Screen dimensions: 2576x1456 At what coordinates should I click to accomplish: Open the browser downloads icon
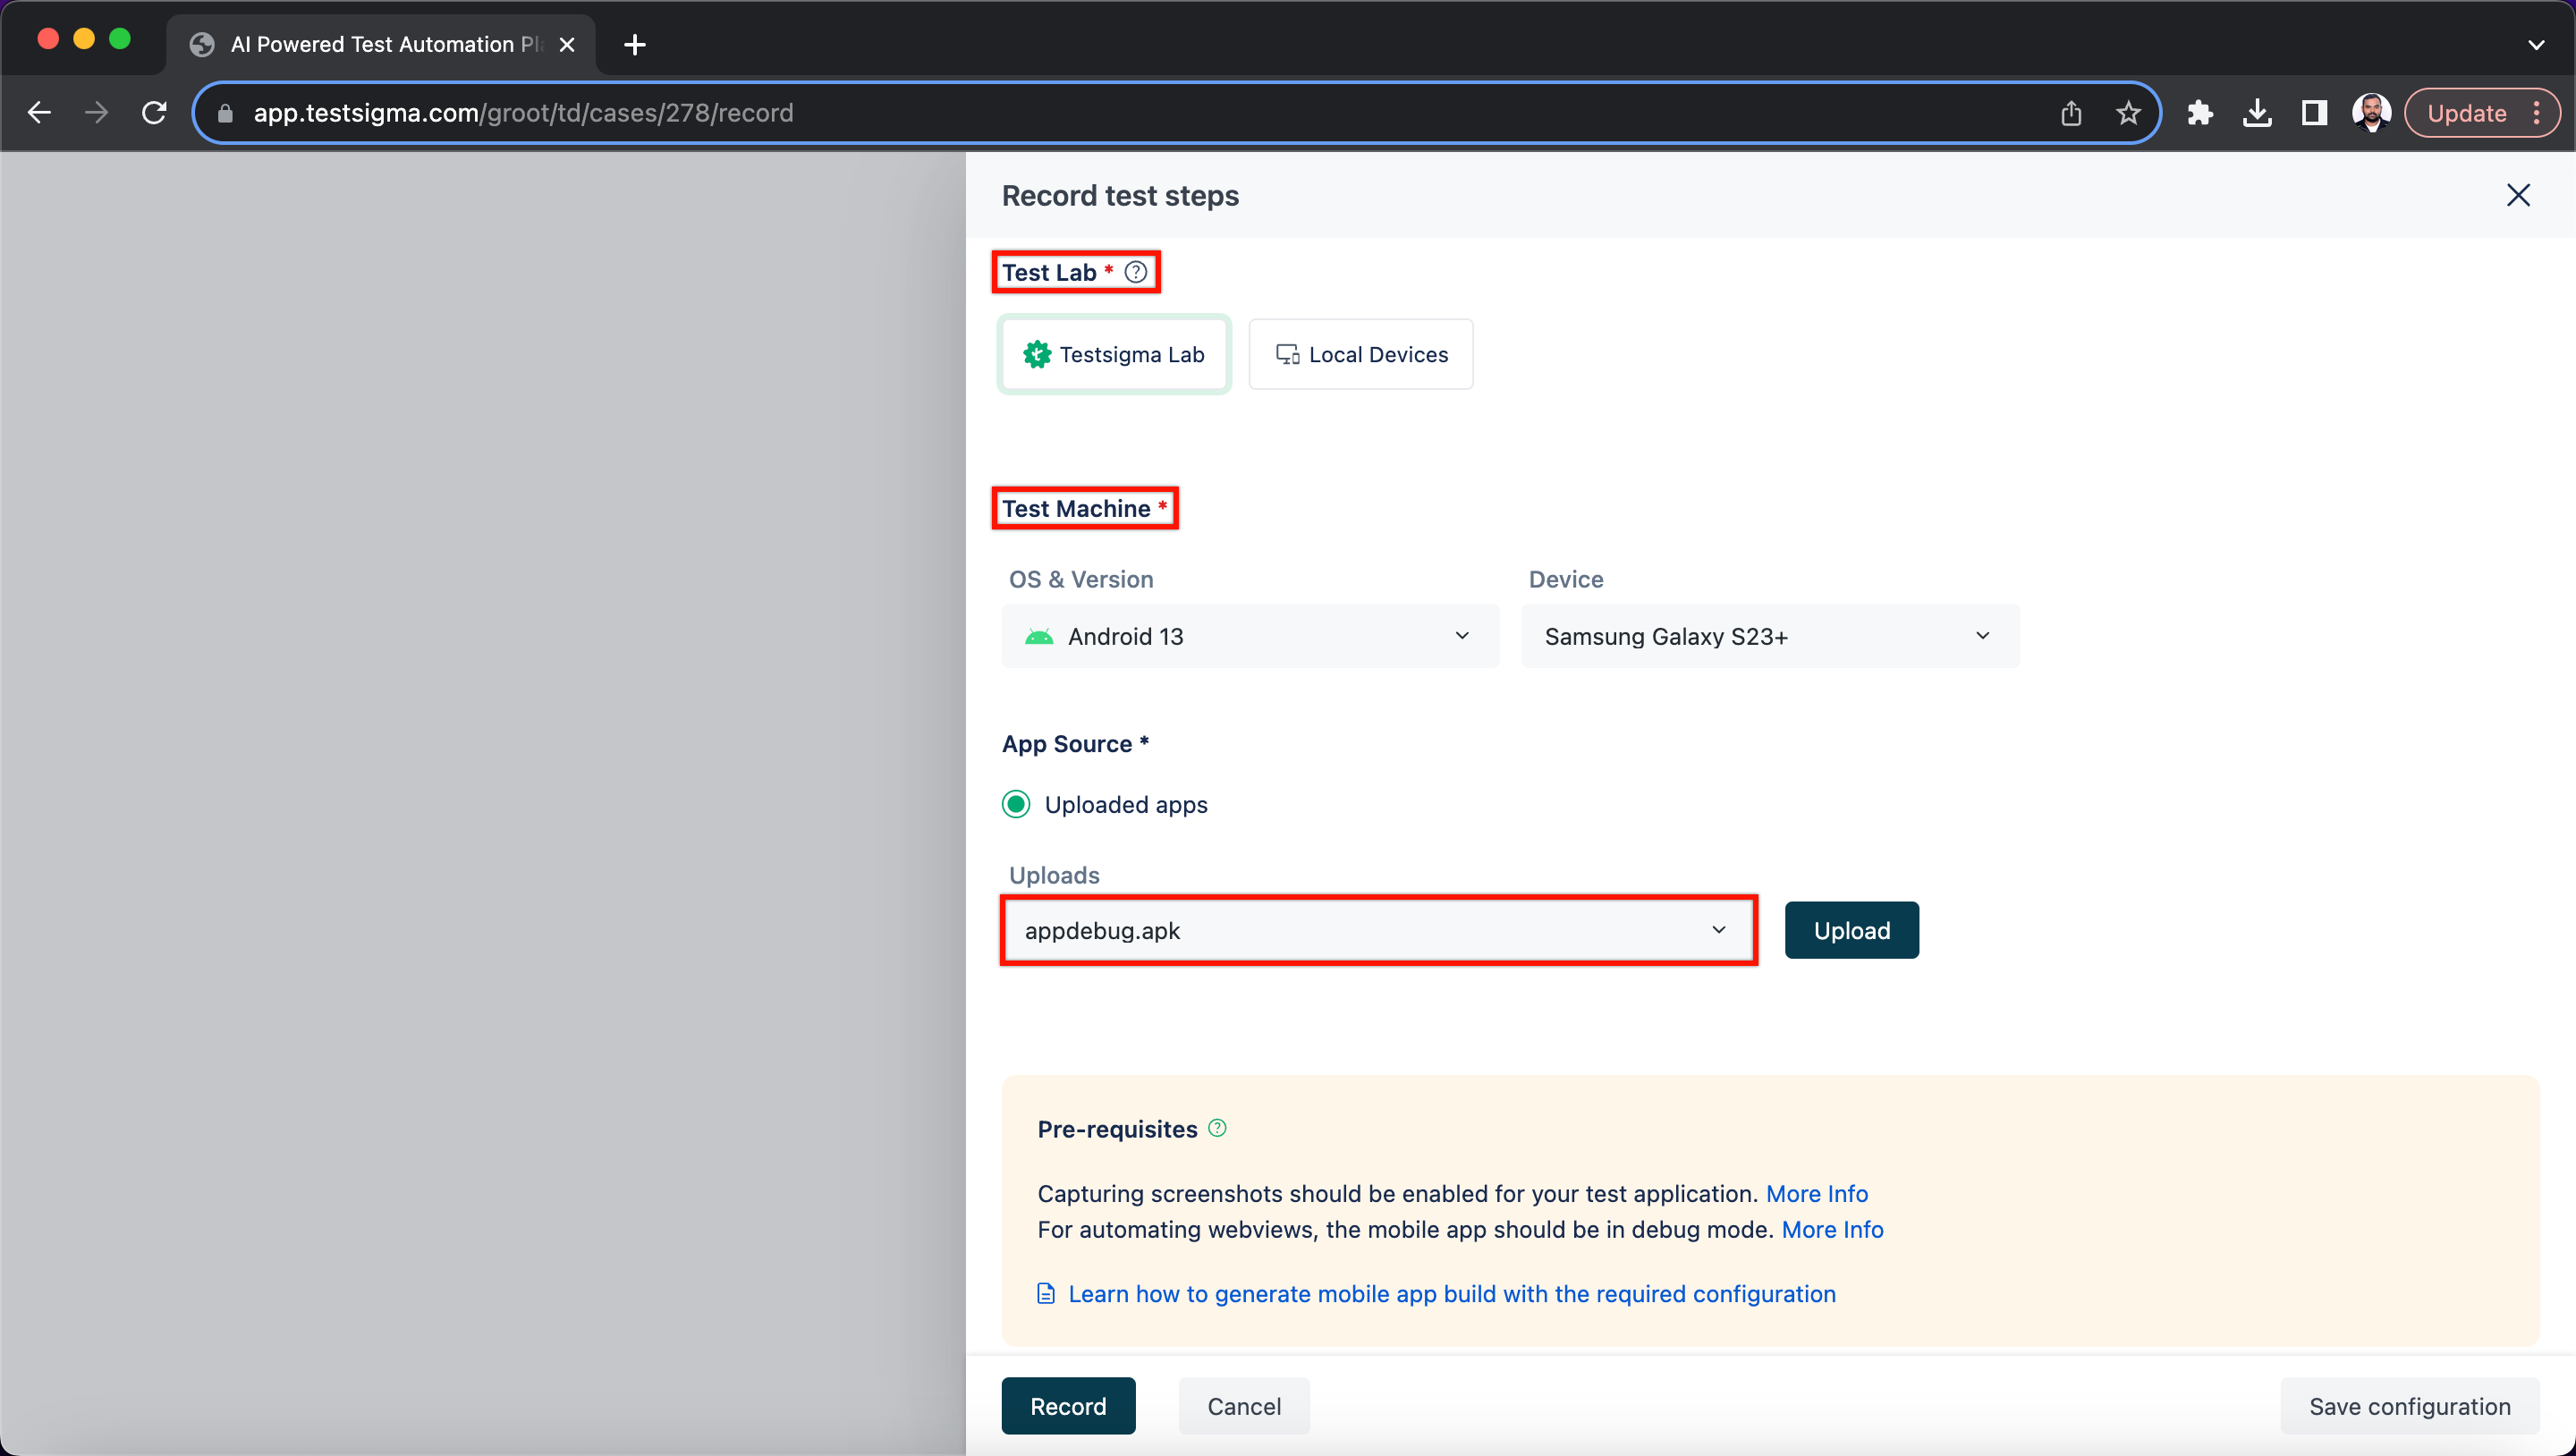click(2257, 113)
